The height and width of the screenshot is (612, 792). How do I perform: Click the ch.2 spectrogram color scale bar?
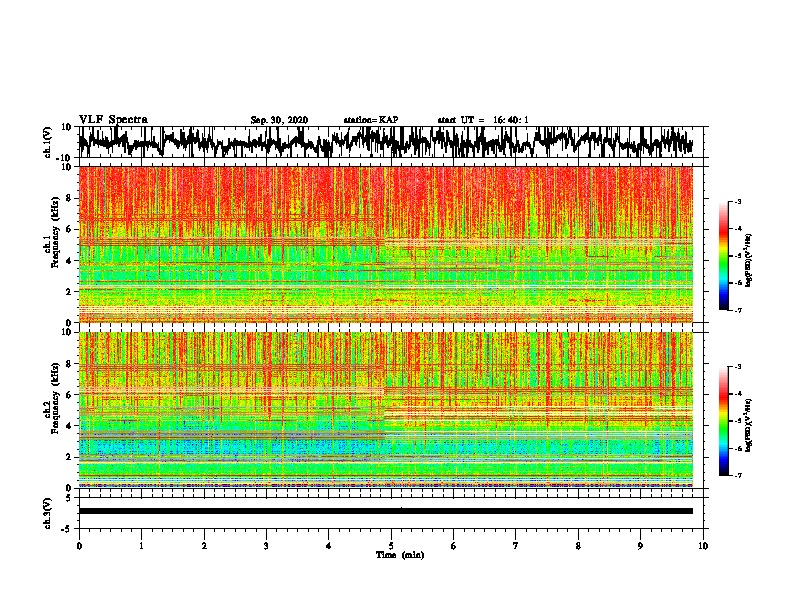pyautogui.click(x=723, y=421)
